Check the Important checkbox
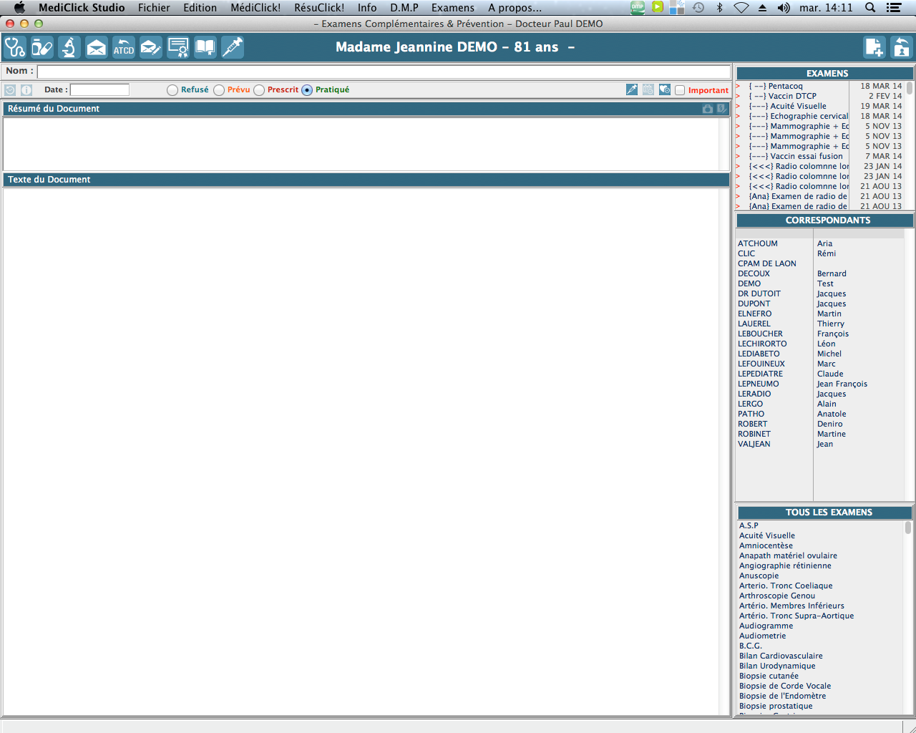916x733 pixels. coord(680,90)
